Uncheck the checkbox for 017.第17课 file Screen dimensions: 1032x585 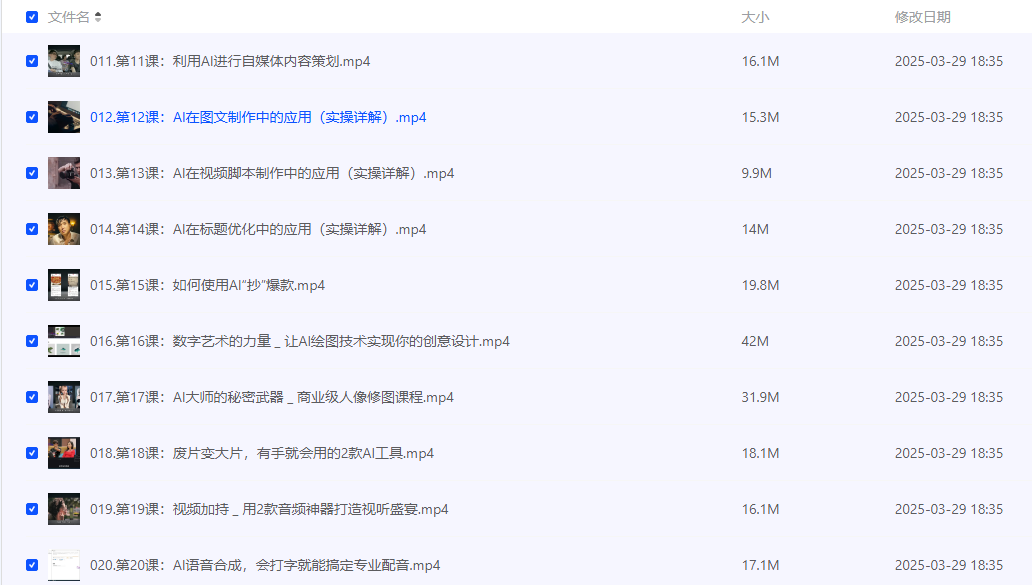click(x=32, y=397)
